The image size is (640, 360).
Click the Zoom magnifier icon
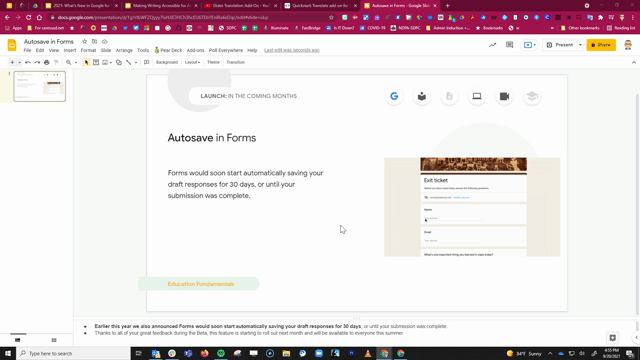click(x=69, y=62)
